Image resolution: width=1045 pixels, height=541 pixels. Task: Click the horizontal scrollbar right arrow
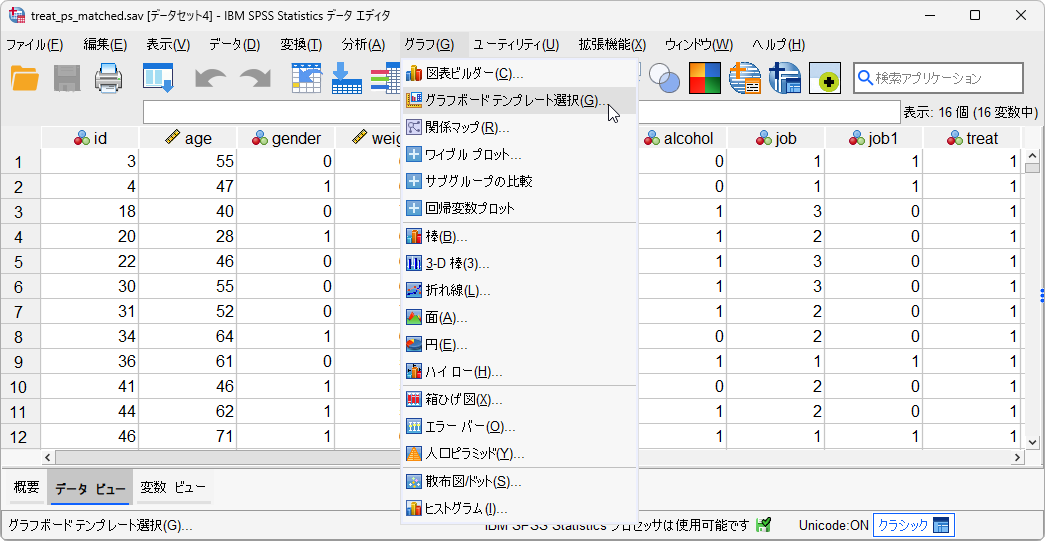(x=1018, y=457)
